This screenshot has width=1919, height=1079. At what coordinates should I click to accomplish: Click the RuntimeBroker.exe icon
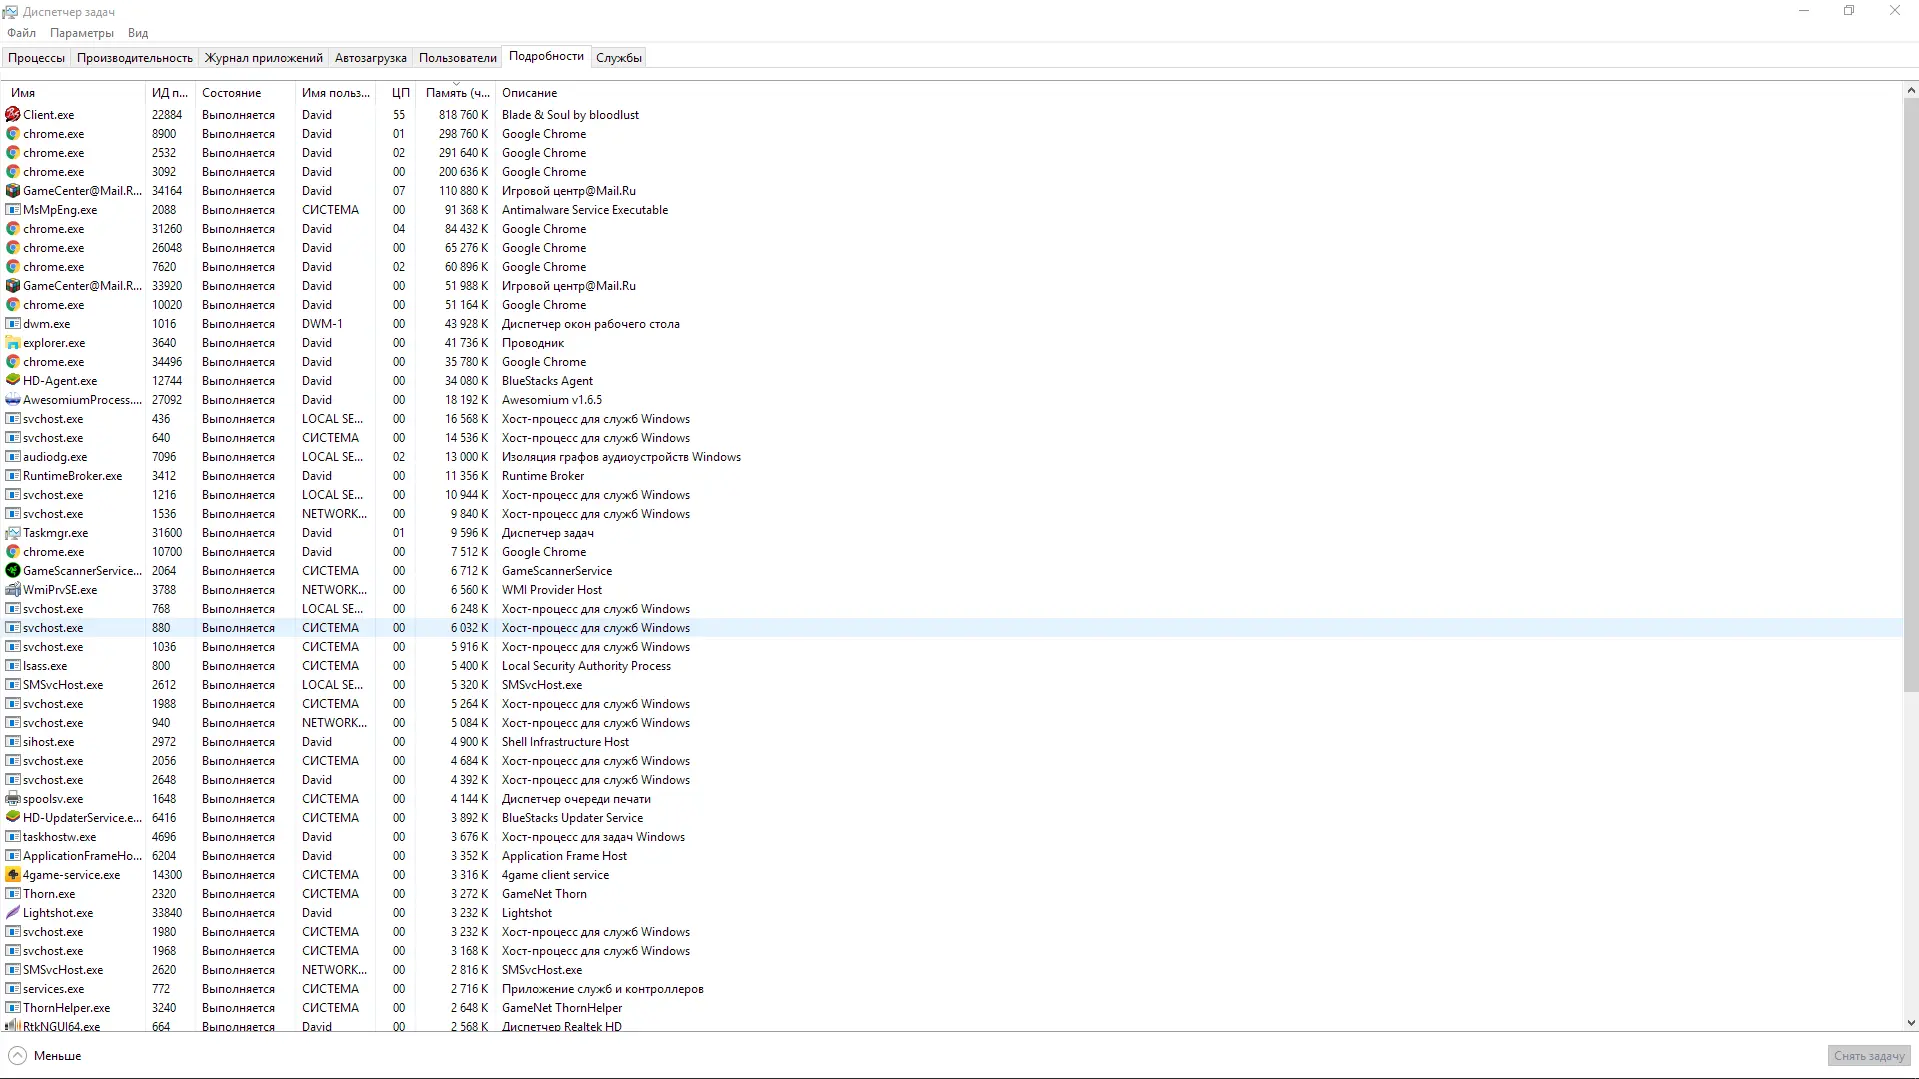pos(13,476)
